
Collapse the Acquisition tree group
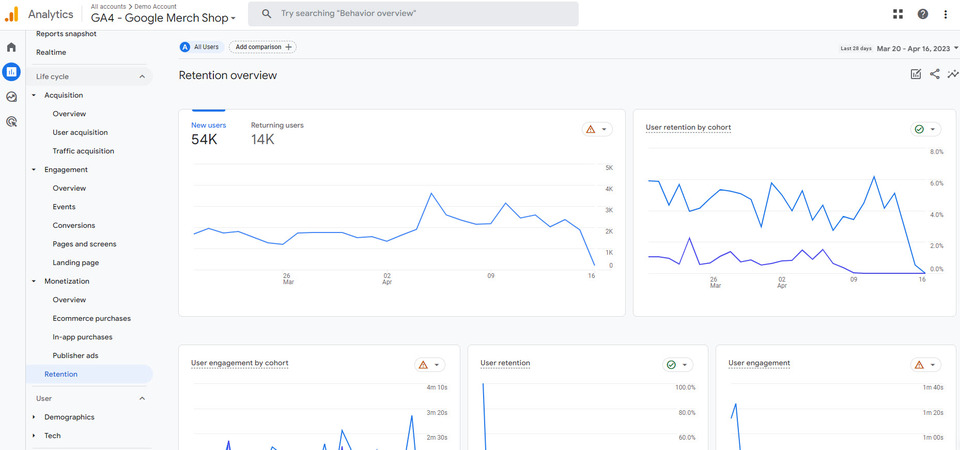point(34,95)
